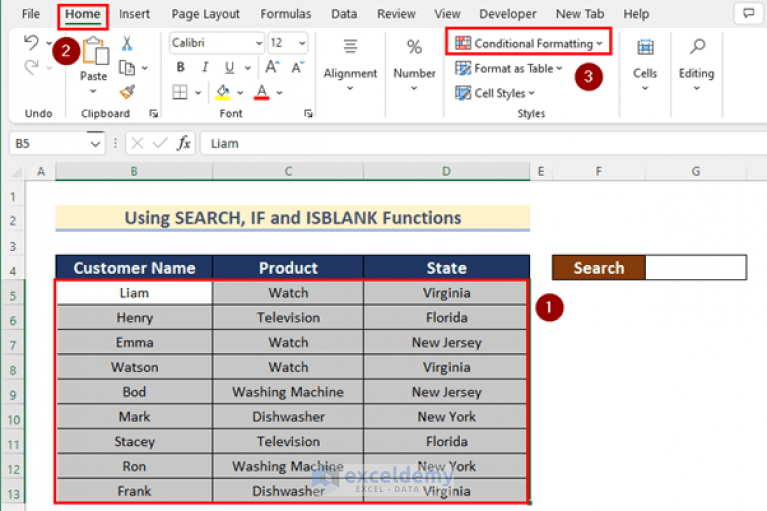Select column F header

[x=598, y=172]
